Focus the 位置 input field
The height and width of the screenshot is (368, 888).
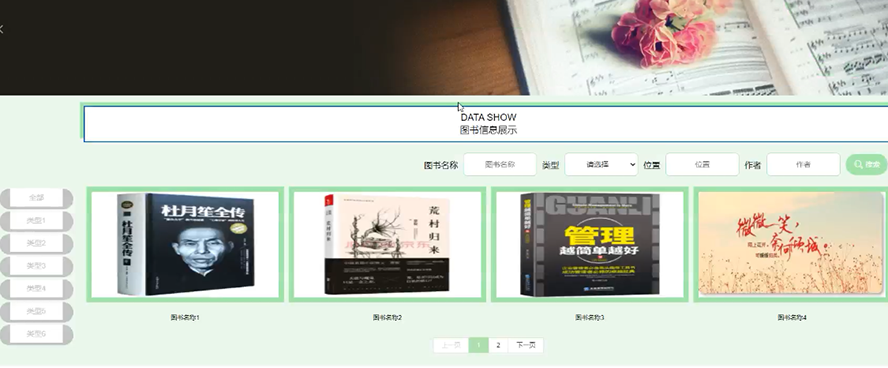pyautogui.click(x=702, y=165)
